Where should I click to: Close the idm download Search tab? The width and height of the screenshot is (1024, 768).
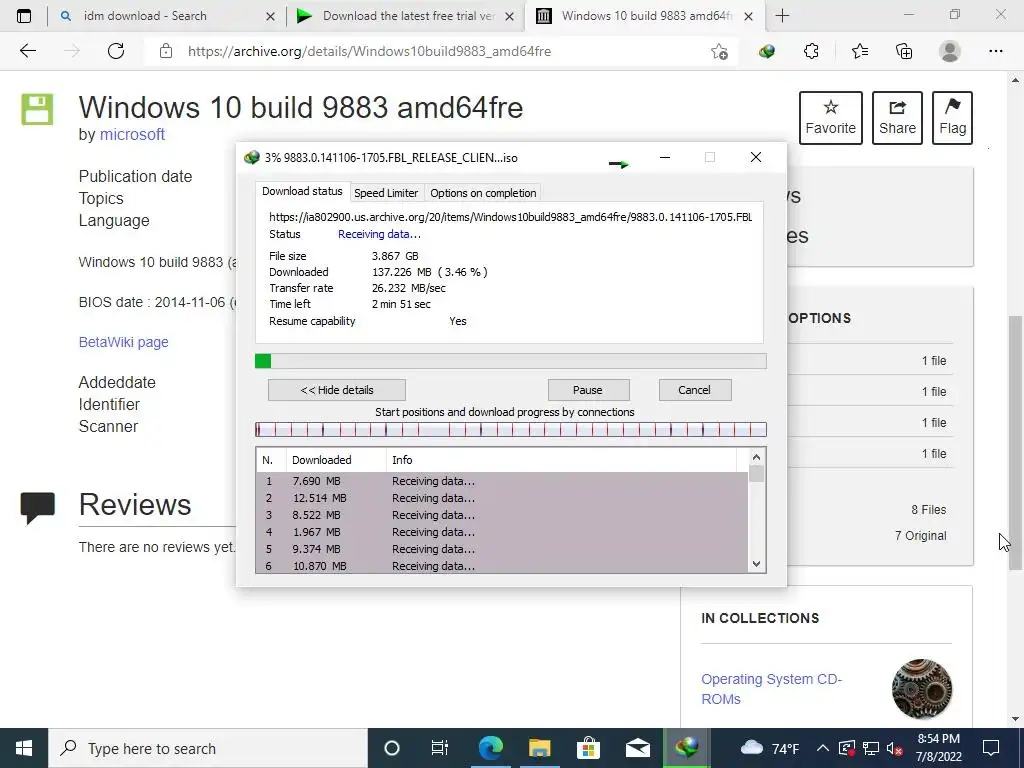[x=270, y=16]
